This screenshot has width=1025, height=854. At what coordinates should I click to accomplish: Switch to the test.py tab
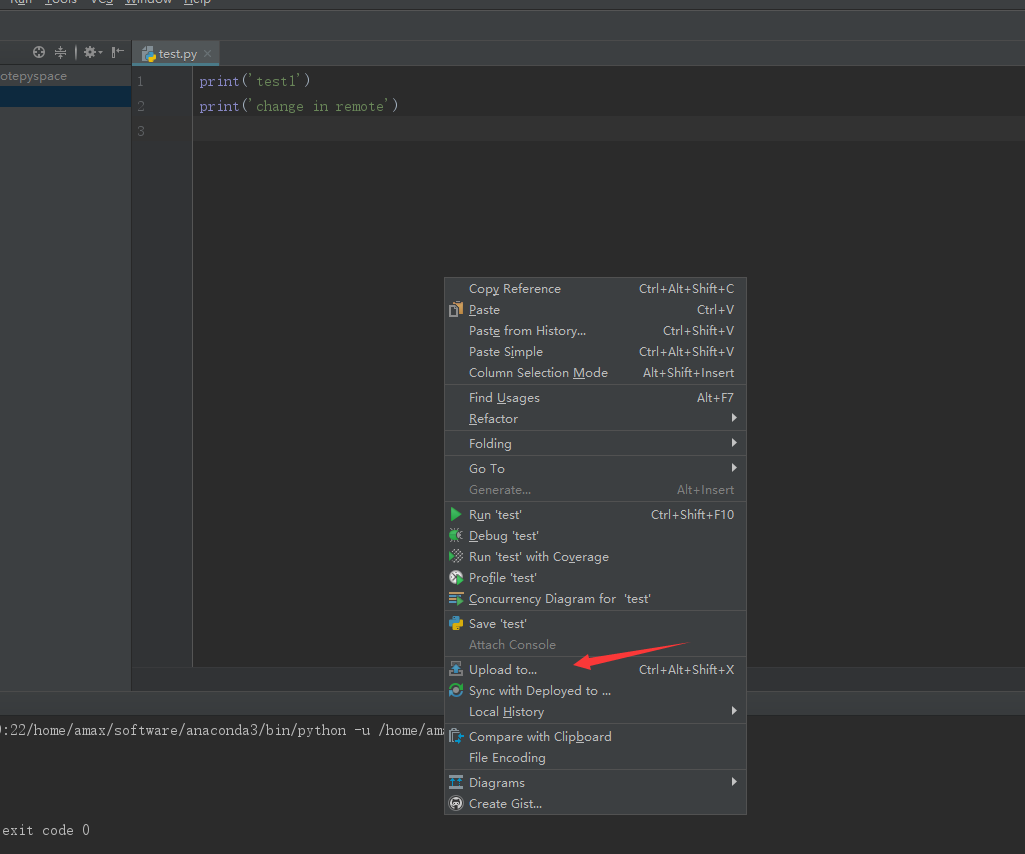pos(176,54)
